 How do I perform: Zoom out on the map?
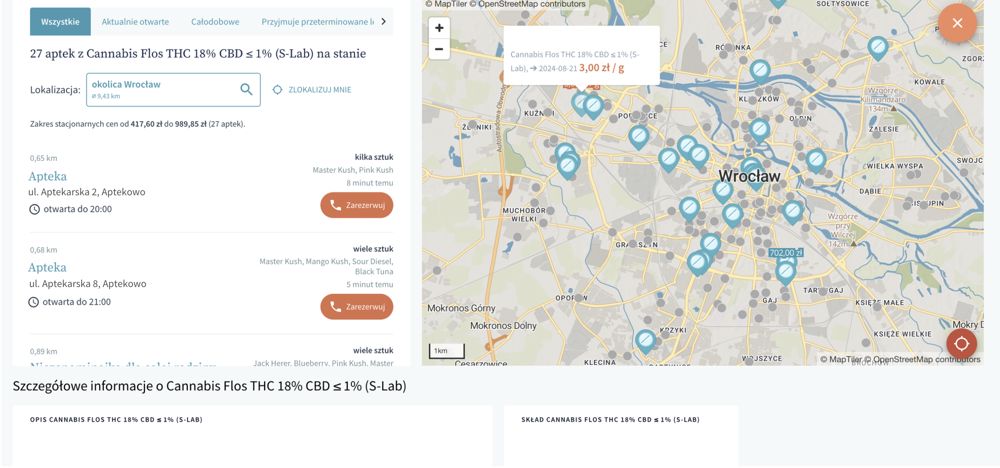tap(439, 48)
